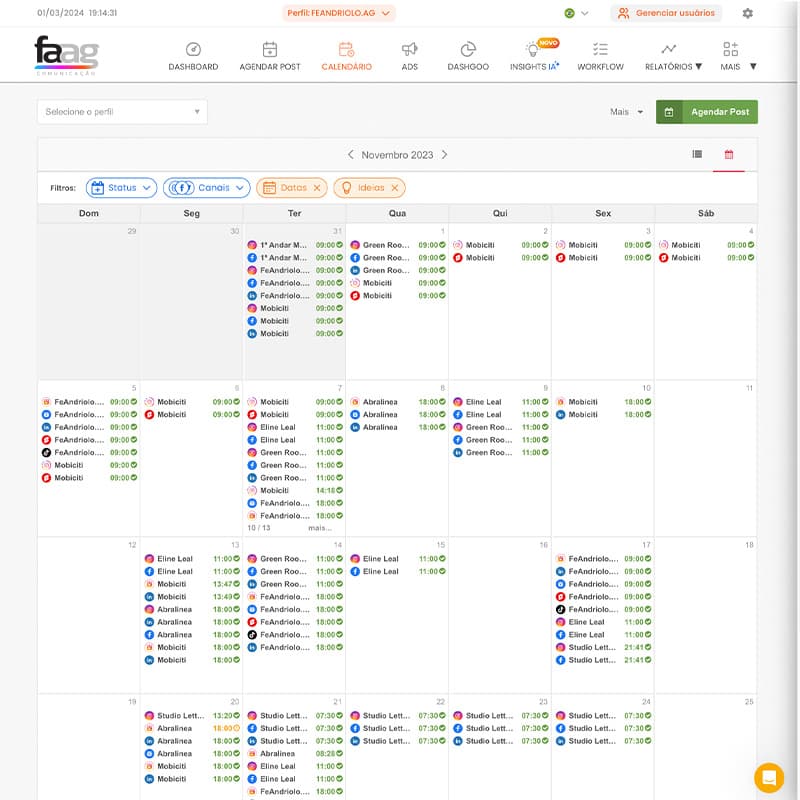Open Abralinea 08:28 post on day 21
Viewport: 800px width, 800px height.
point(295,754)
